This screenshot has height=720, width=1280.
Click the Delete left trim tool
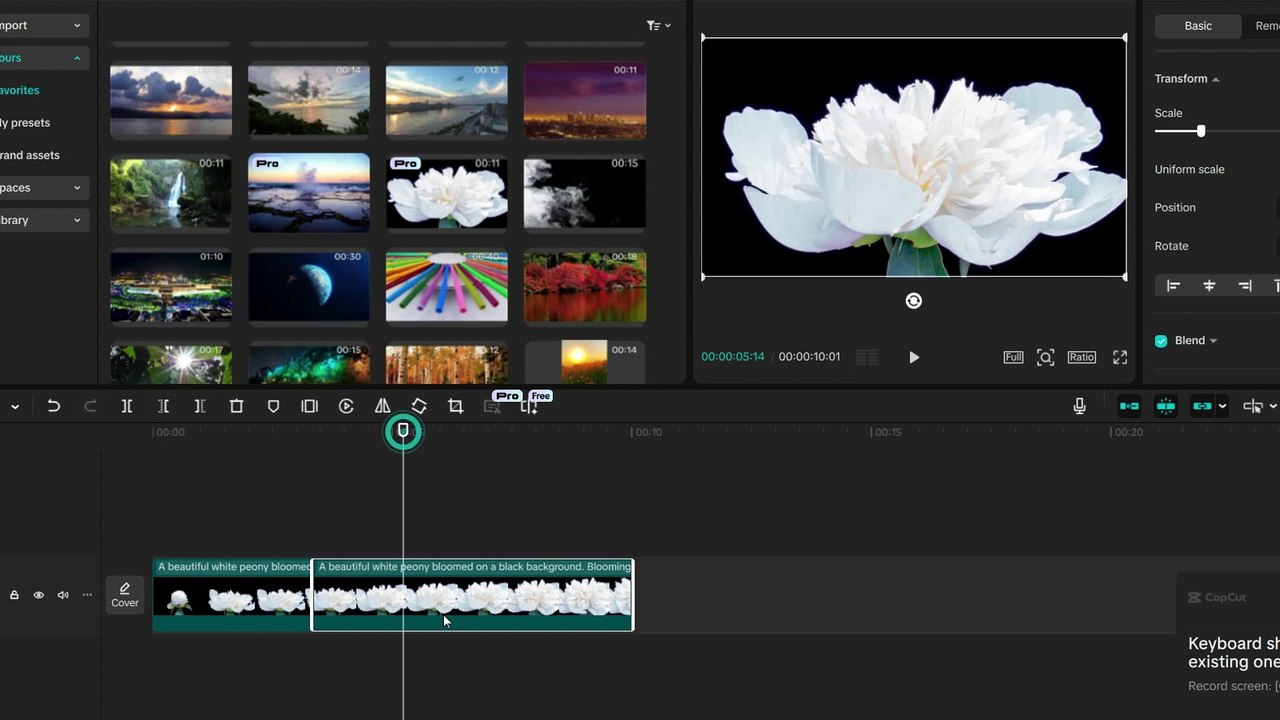tap(163, 406)
